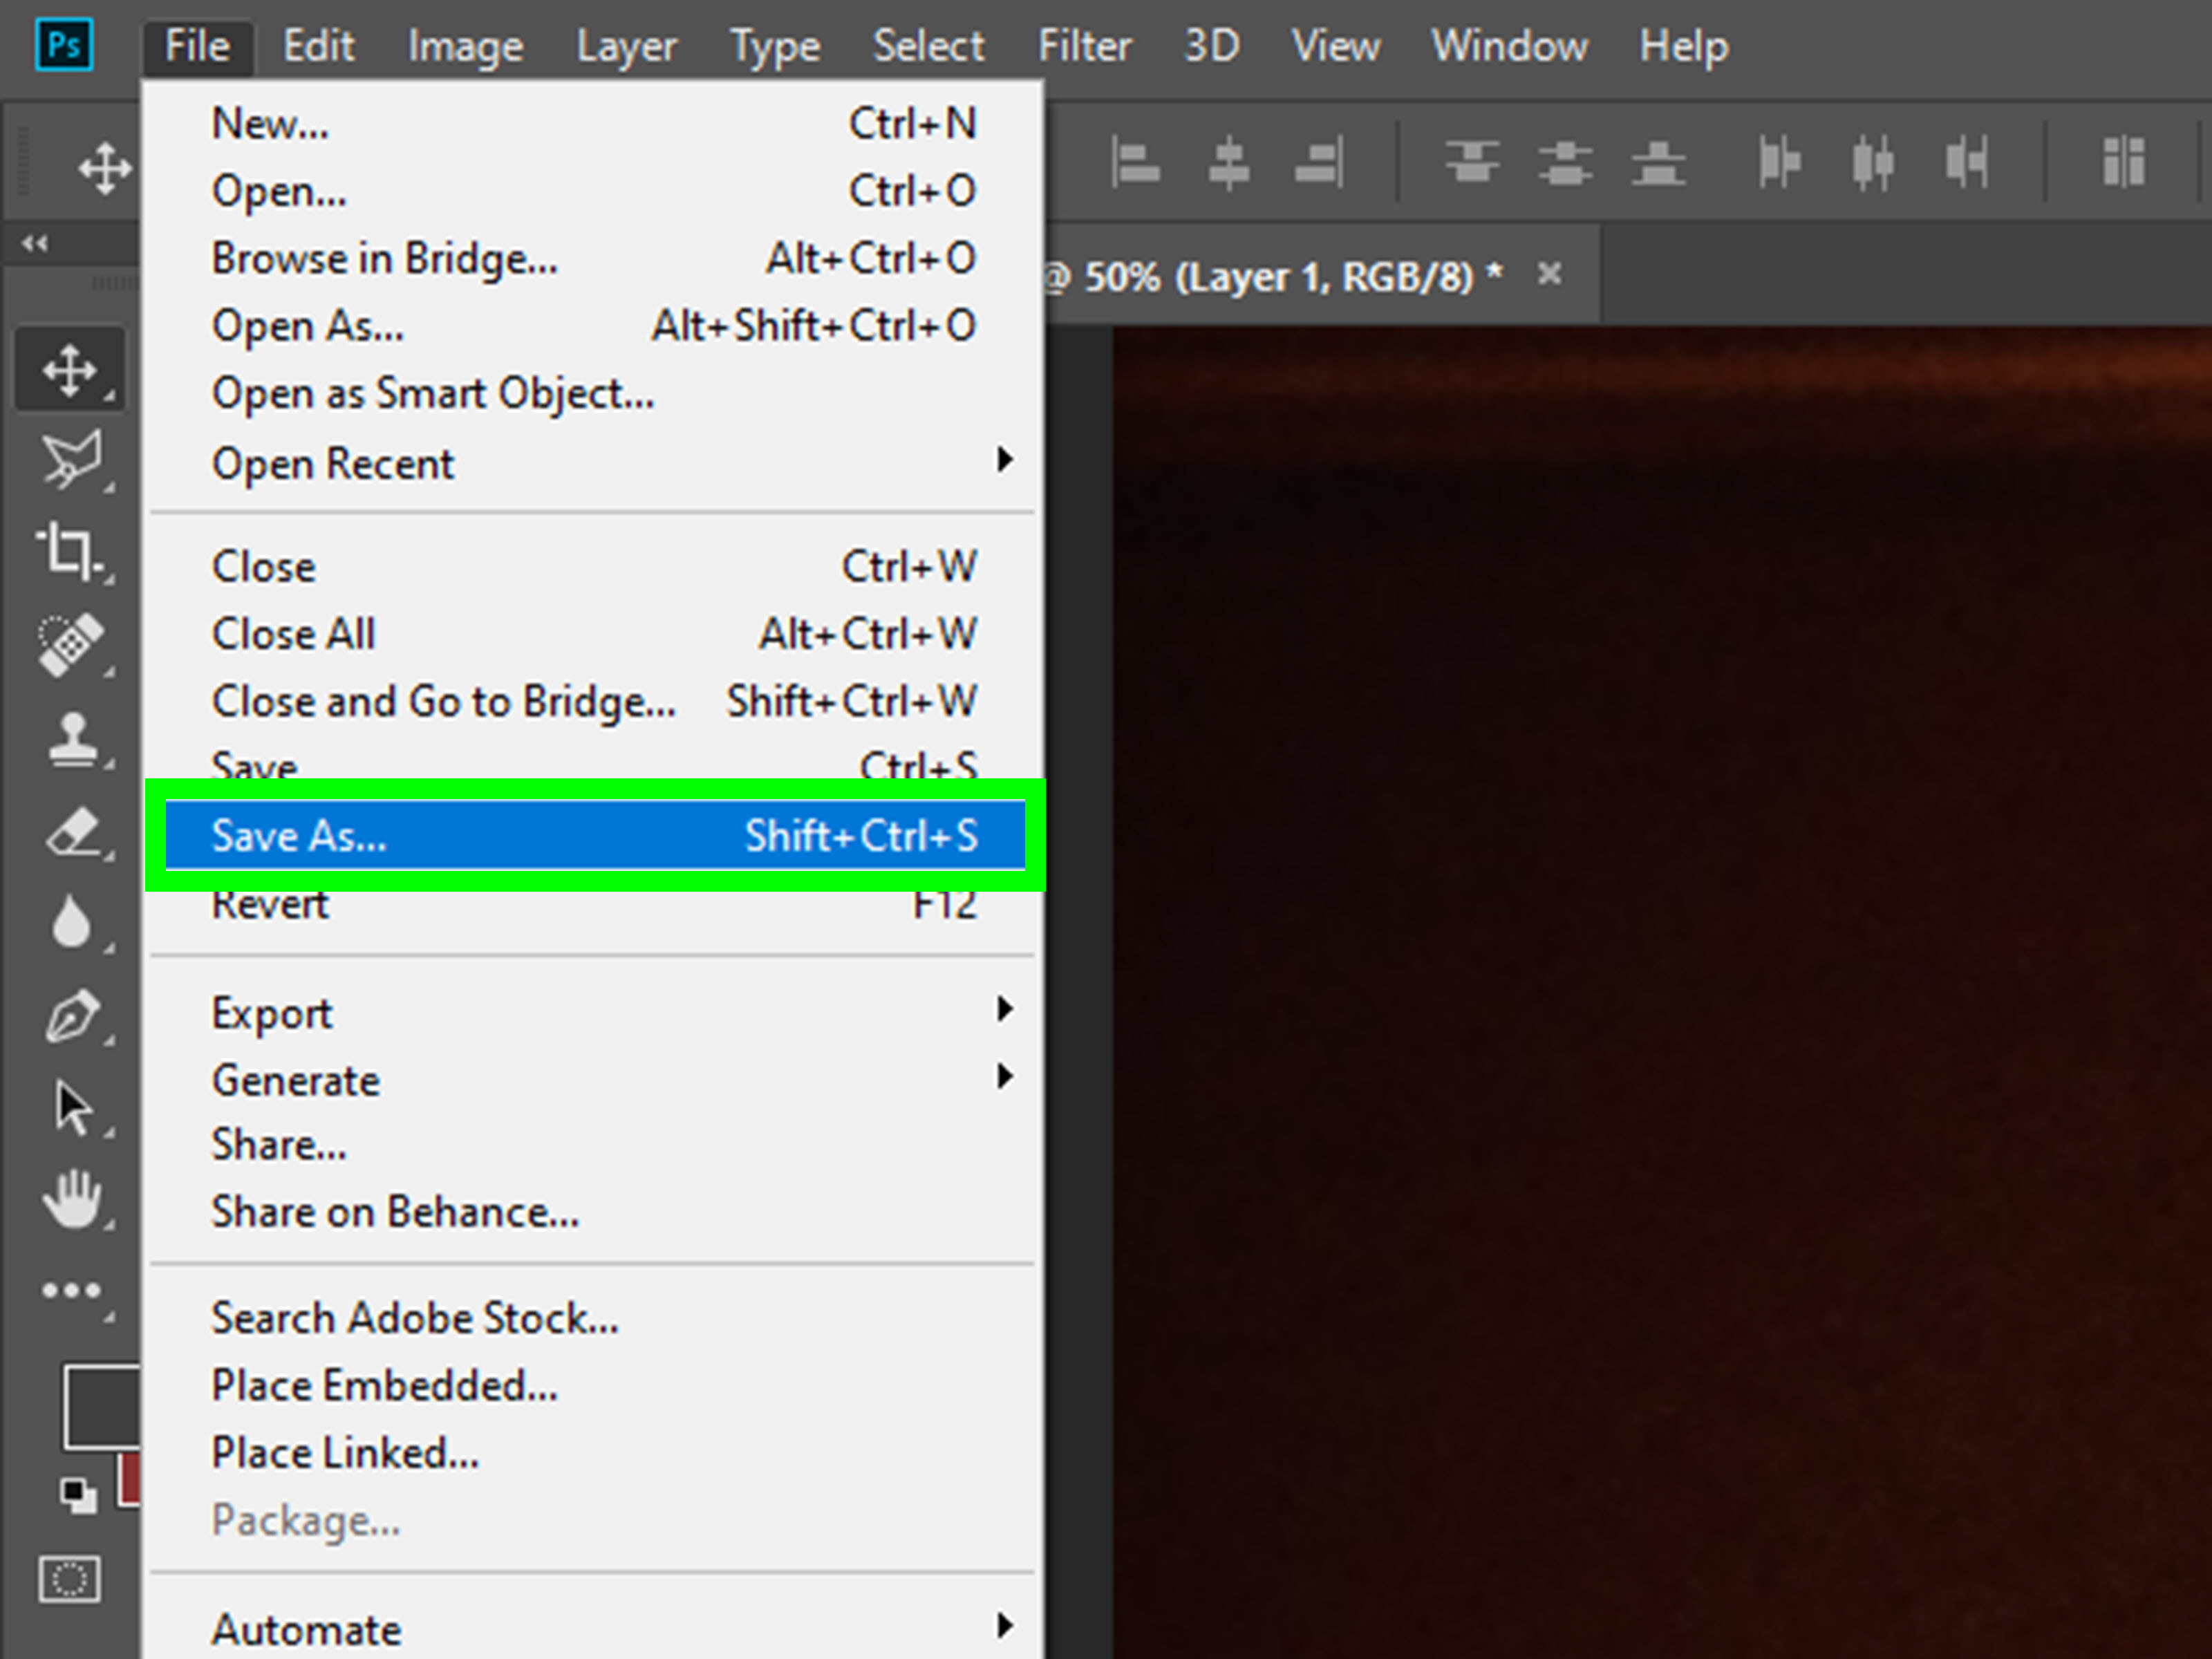The image size is (2212, 1659).
Task: Click Align left edges icon in options bar
Action: (x=1136, y=162)
